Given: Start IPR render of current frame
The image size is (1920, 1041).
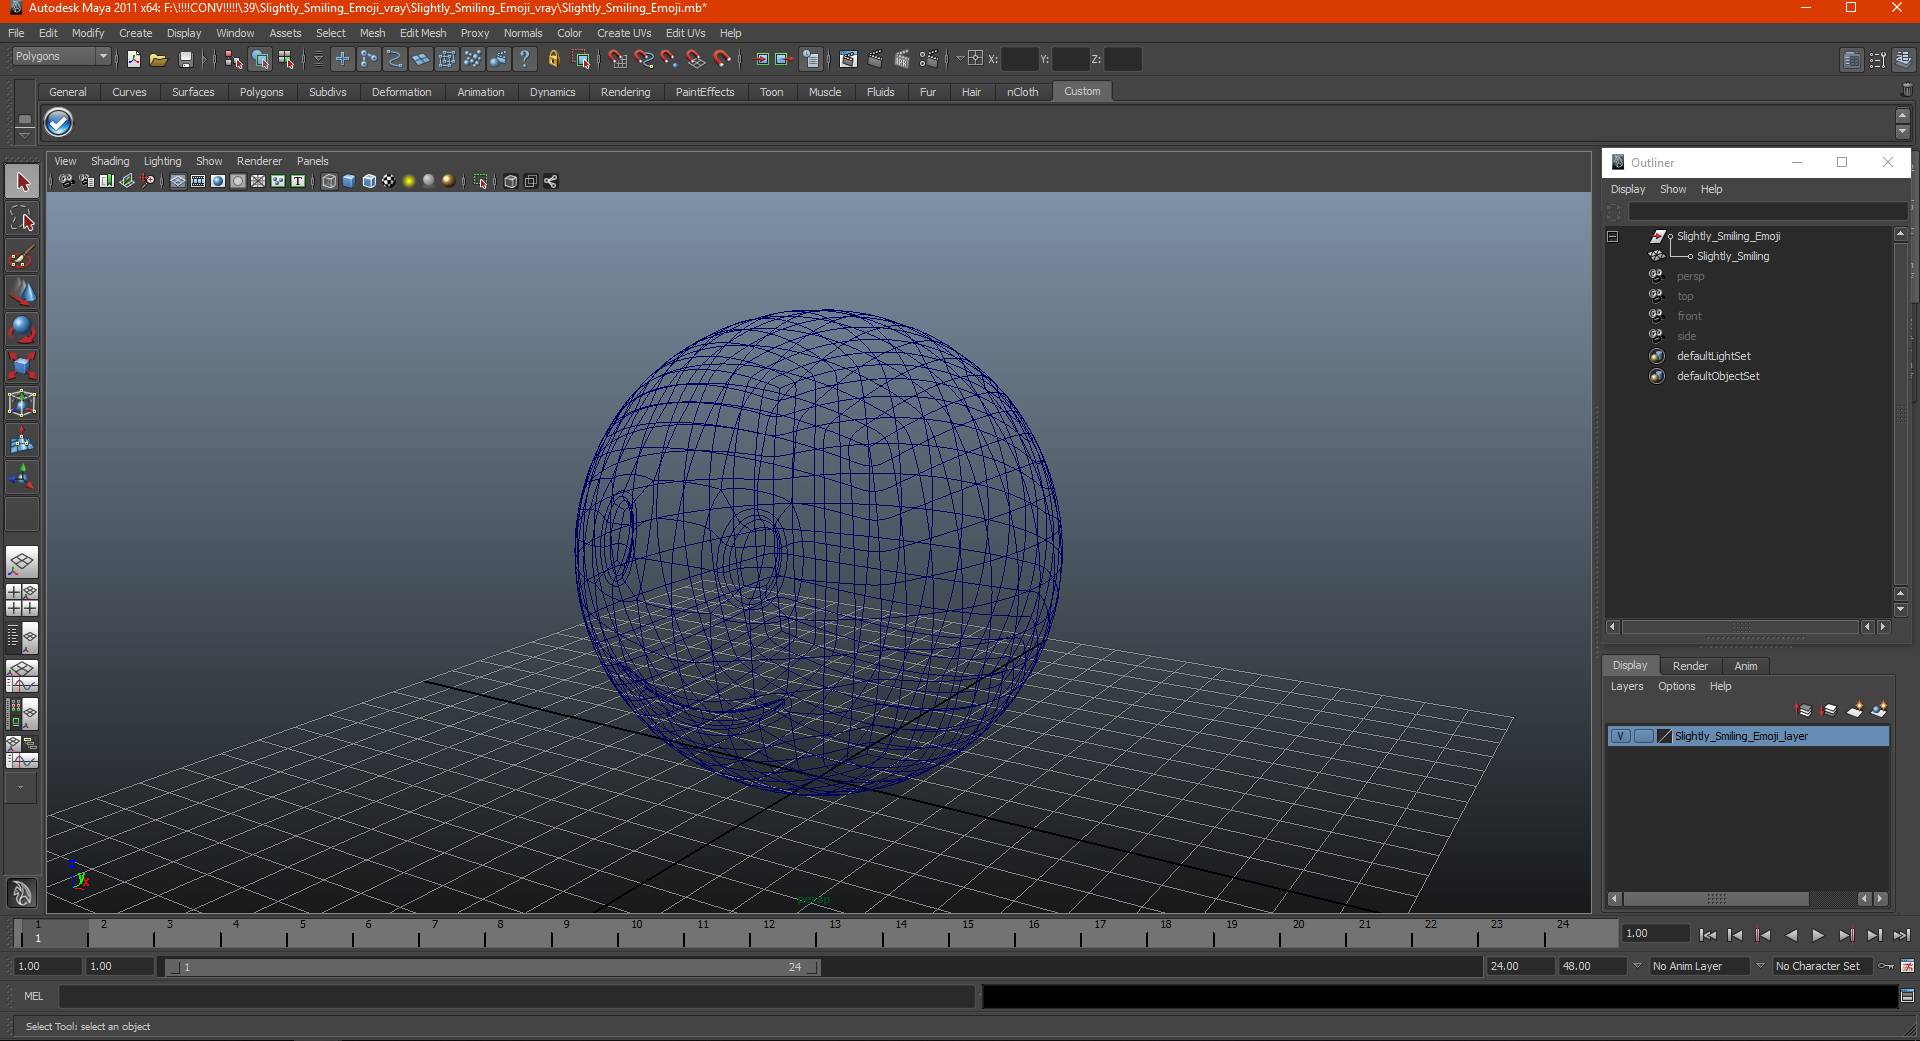Looking at the screenshot, I should 901,59.
